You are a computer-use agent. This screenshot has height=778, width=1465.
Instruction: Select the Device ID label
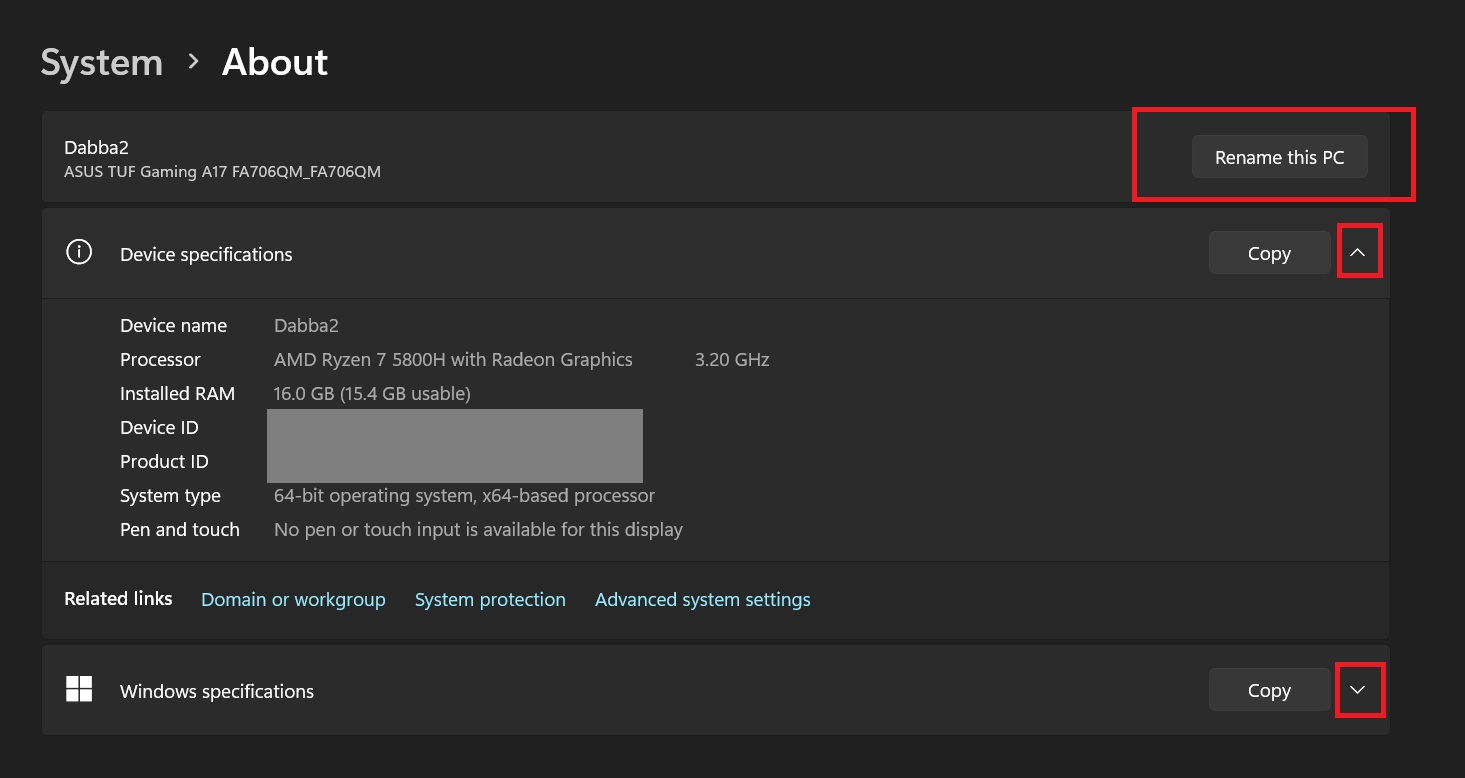pyautogui.click(x=159, y=428)
